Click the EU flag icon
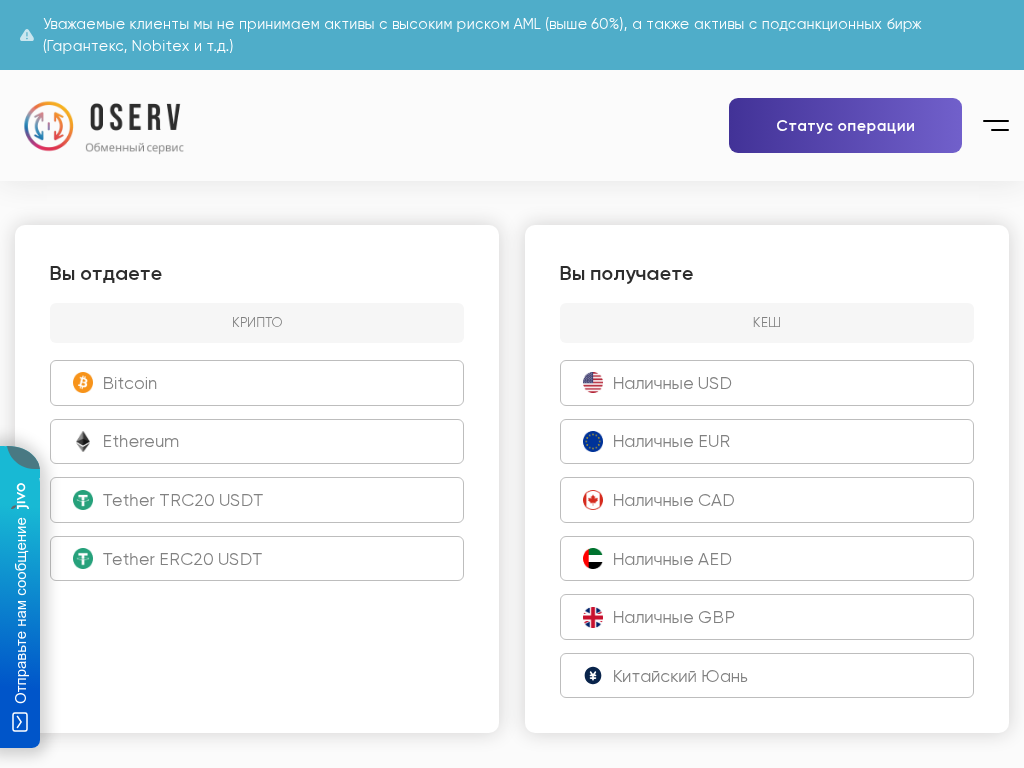The image size is (1024, 768). [593, 441]
